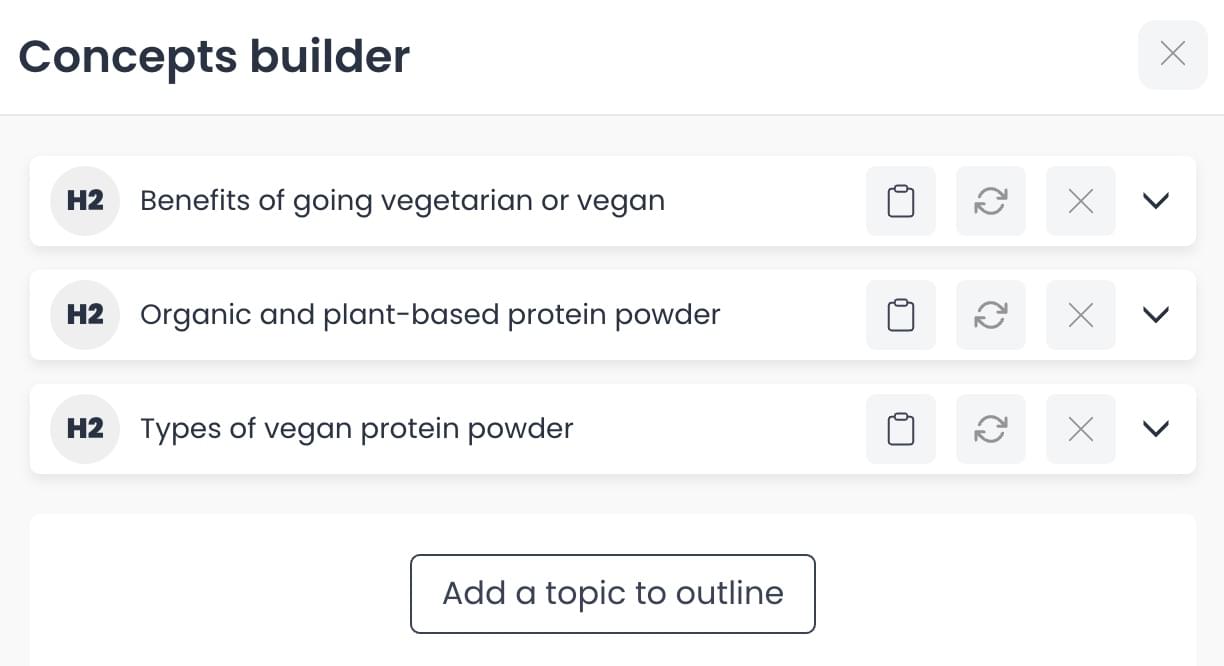Remove the 'Benefits of going vegetarian or vegan' topic
Image resolution: width=1224 pixels, height=666 pixels.
point(1080,201)
